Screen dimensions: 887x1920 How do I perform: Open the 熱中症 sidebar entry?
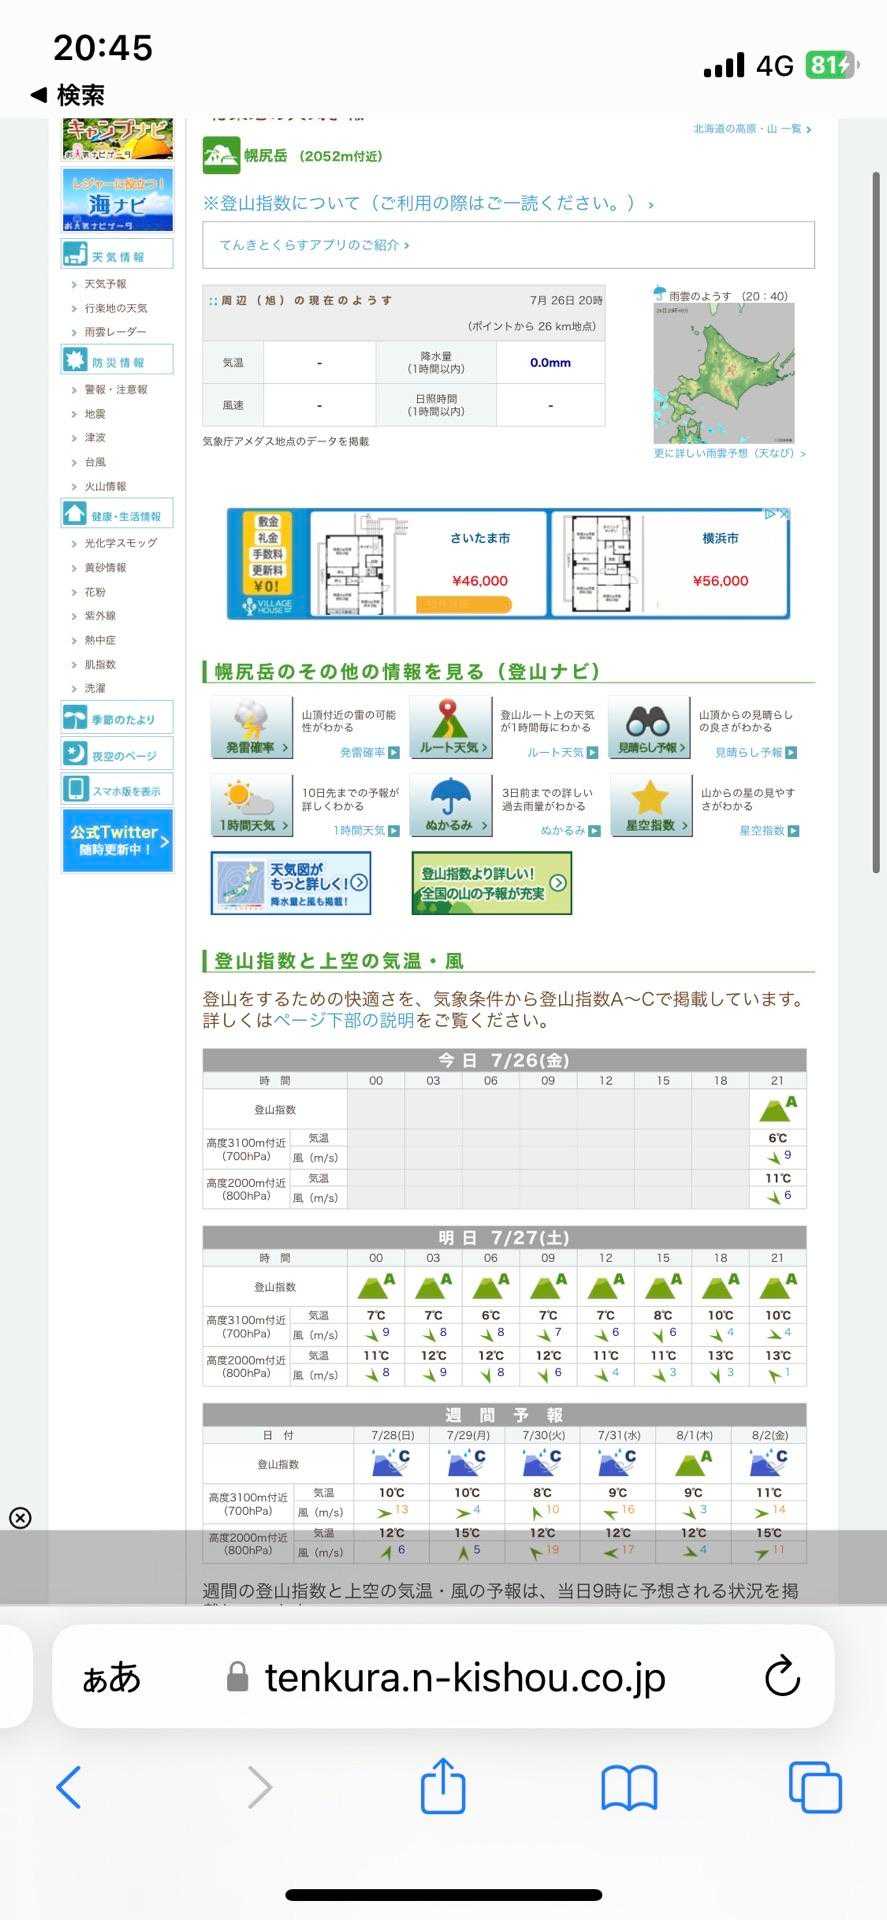pos(100,640)
